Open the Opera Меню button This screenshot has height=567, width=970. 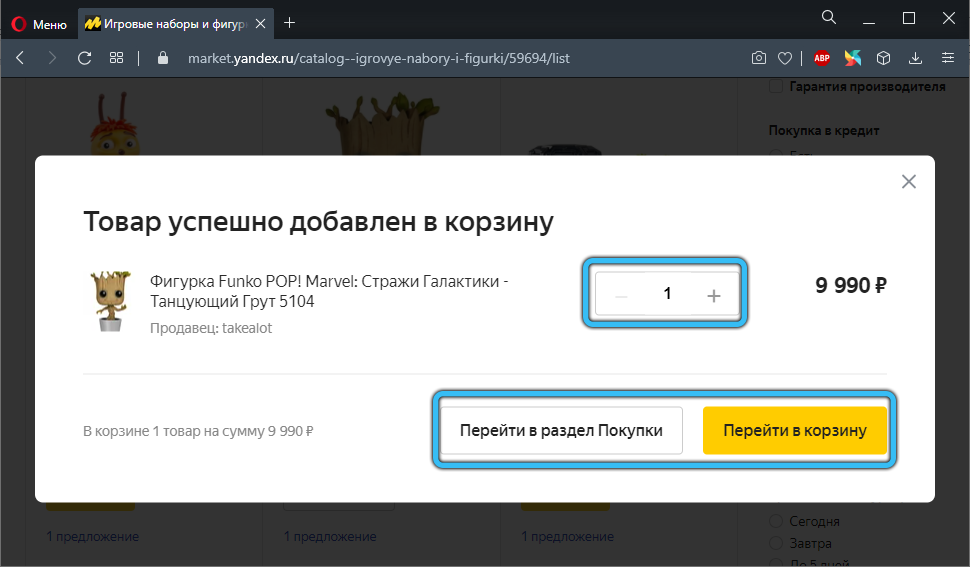coord(38,24)
